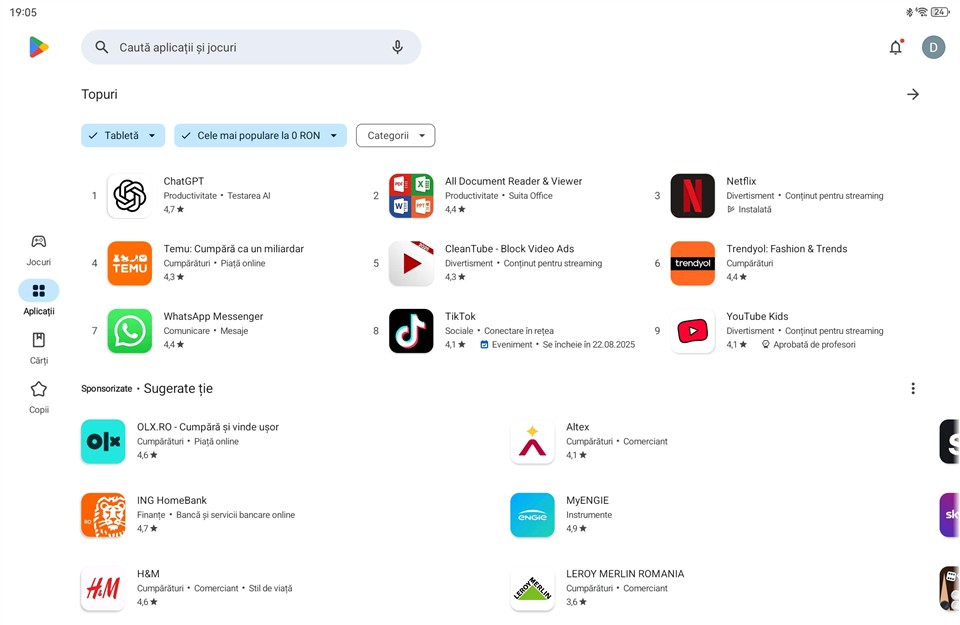
Task: Tap the TikTok app icon
Action: click(411, 331)
